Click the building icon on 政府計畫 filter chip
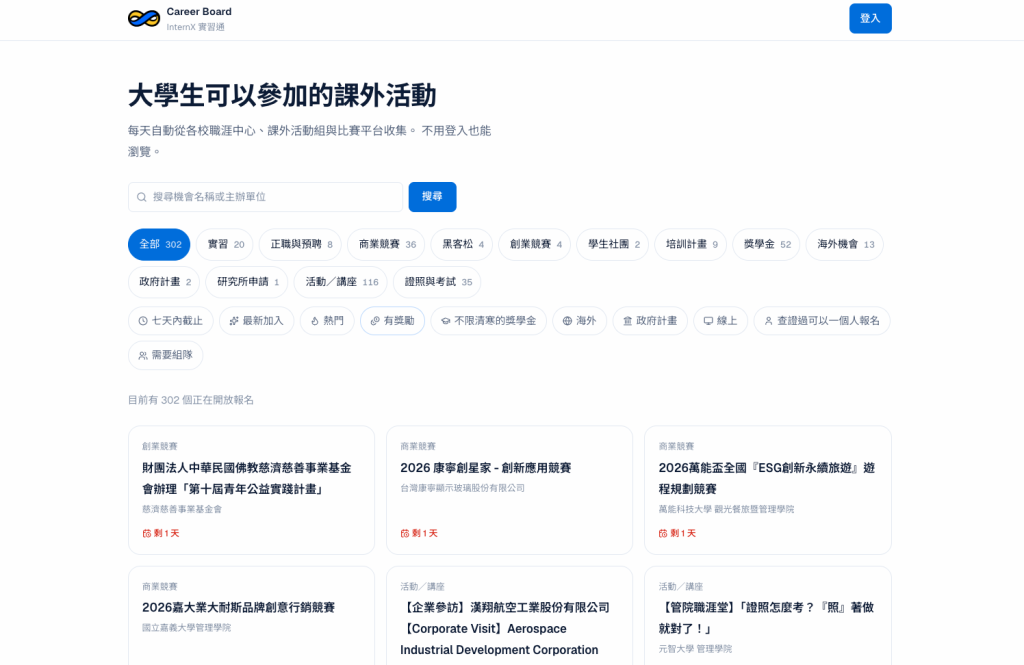 628,321
